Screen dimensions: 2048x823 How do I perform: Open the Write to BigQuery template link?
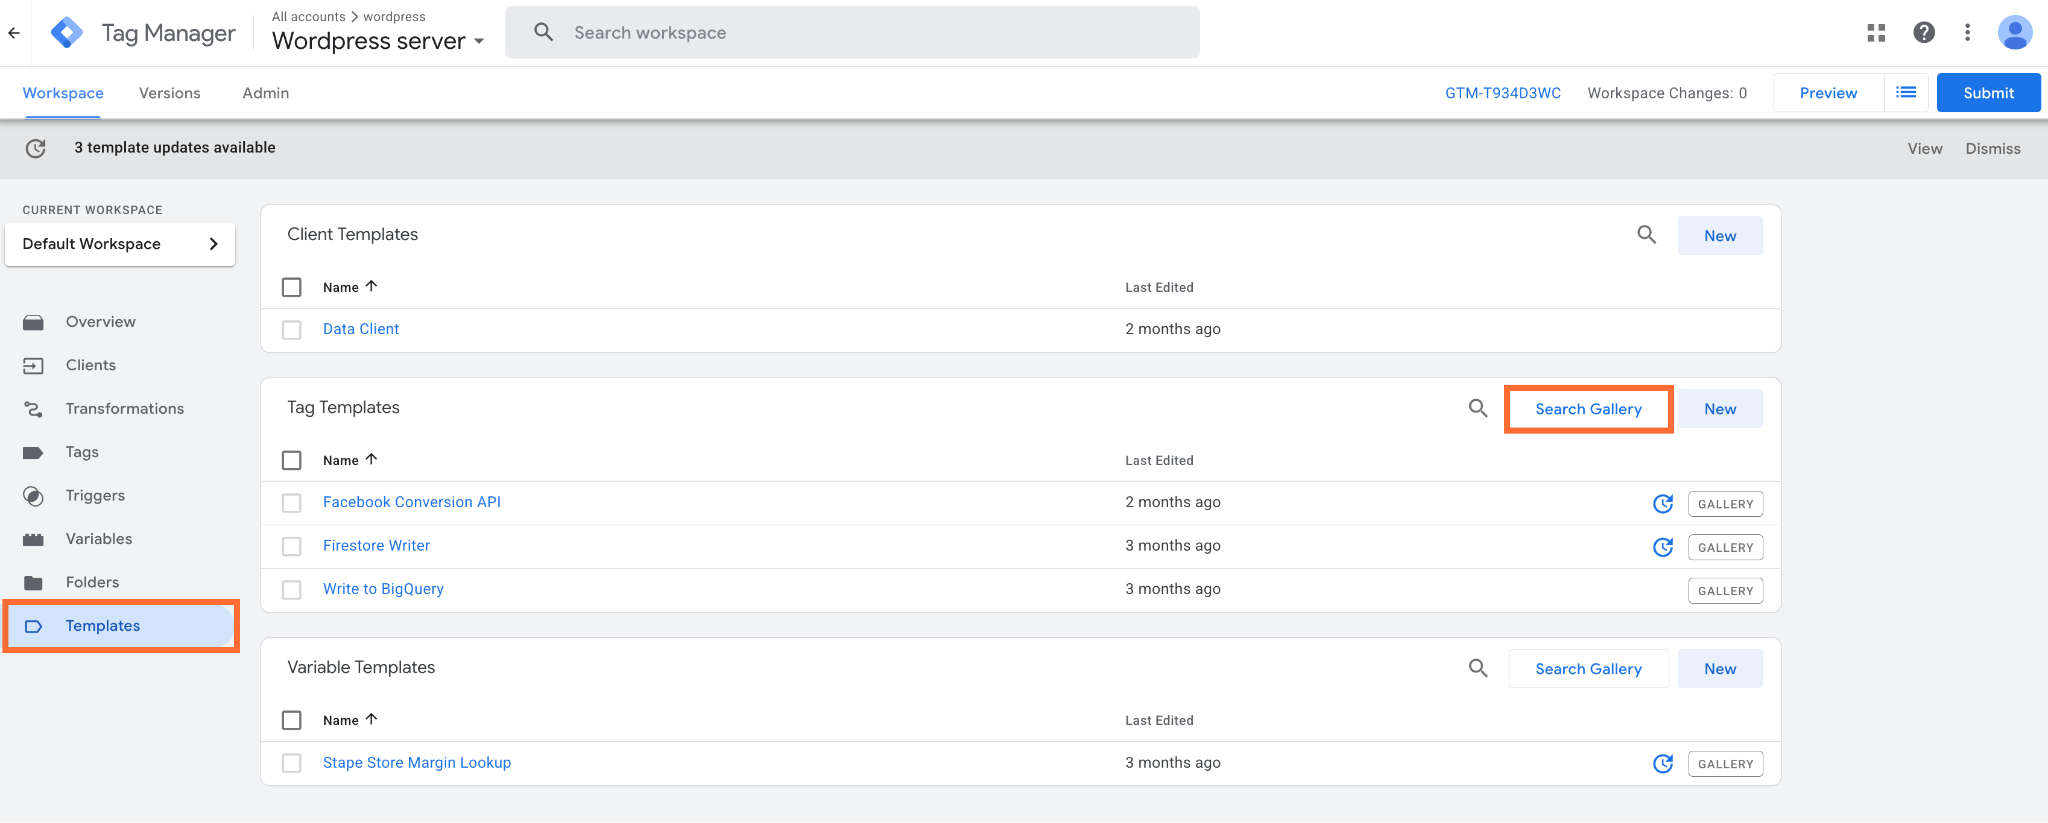click(x=383, y=589)
